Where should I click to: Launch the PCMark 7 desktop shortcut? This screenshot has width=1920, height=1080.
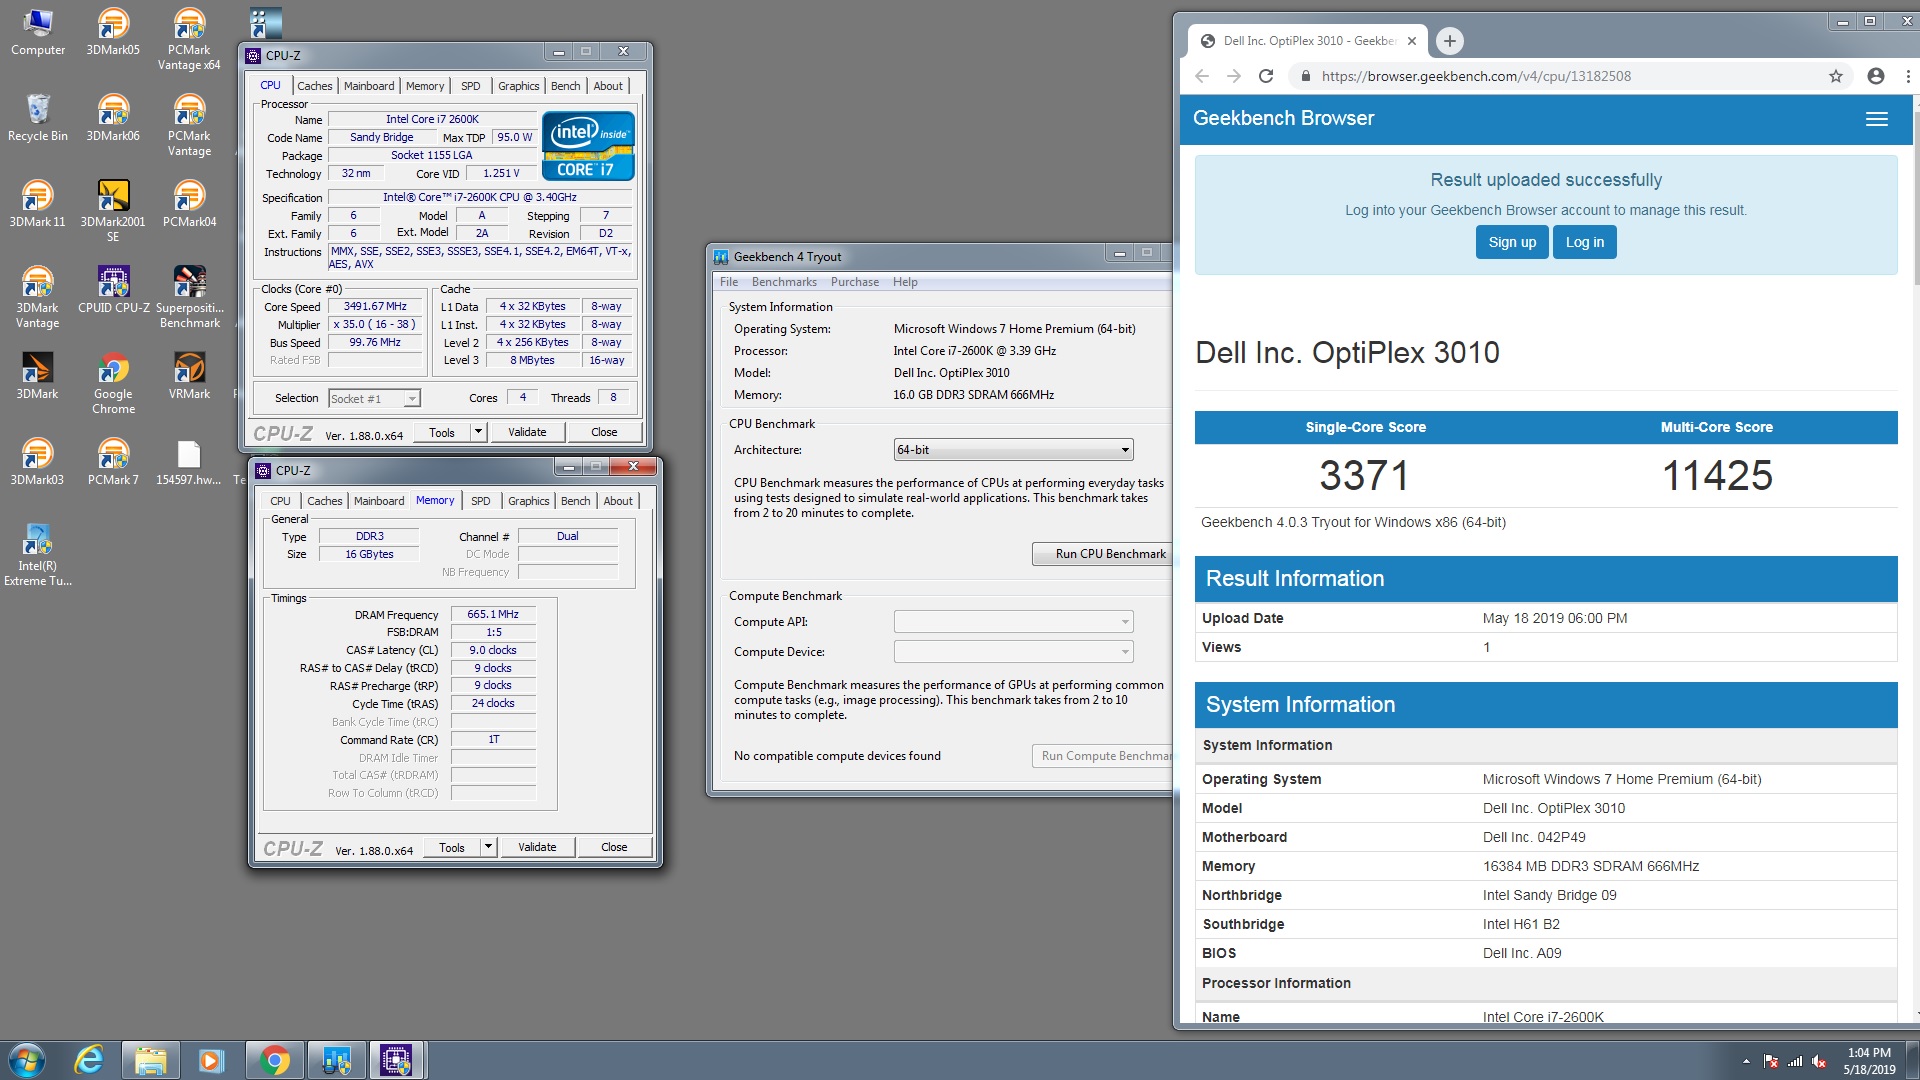click(113, 462)
